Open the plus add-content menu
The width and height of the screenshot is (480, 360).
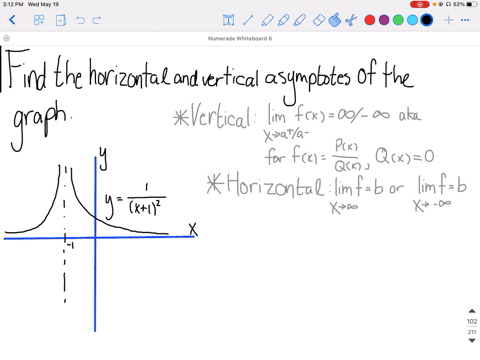click(x=449, y=20)
